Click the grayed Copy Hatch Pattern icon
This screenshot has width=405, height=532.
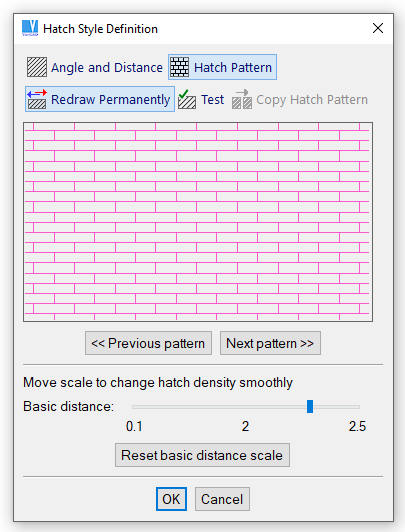pyautogui.click(x=242, y=99)
